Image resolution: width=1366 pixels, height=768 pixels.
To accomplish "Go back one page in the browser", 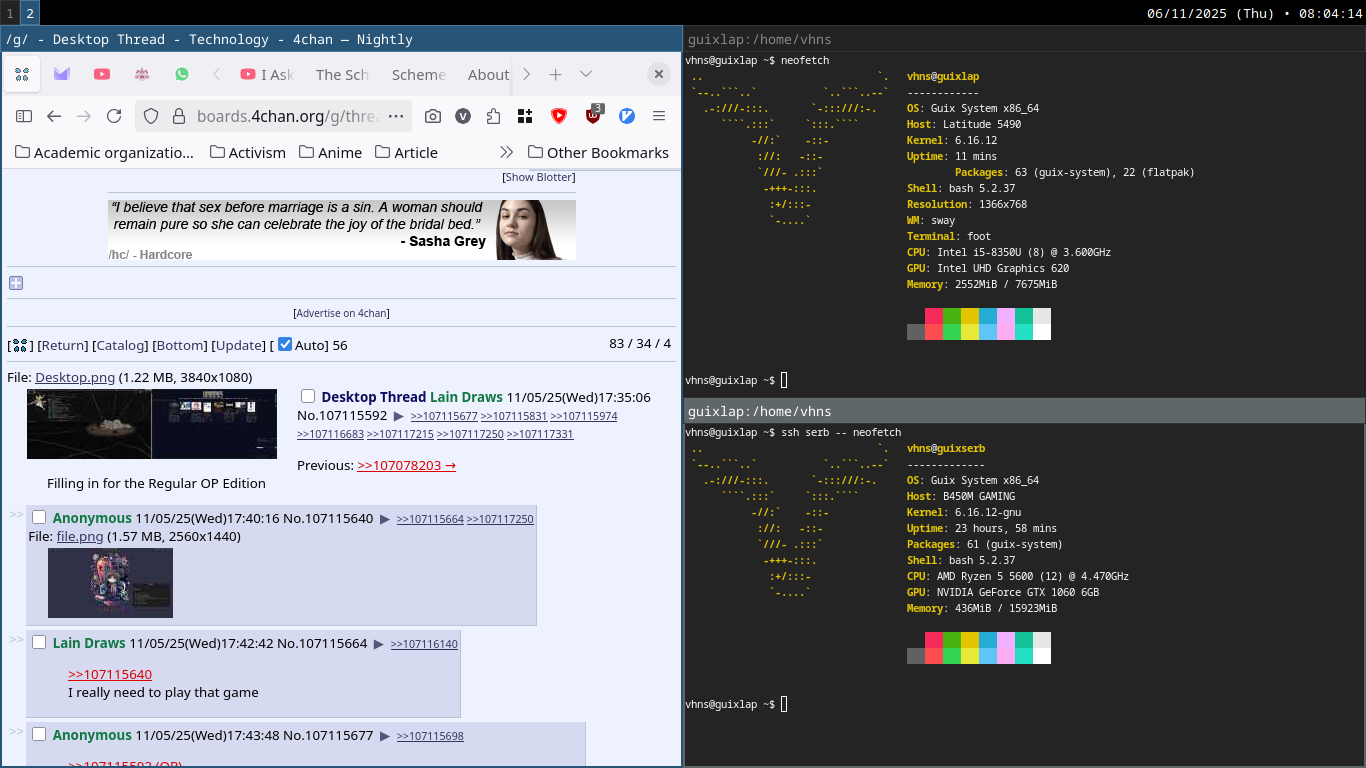I will [x=54, y=116].
